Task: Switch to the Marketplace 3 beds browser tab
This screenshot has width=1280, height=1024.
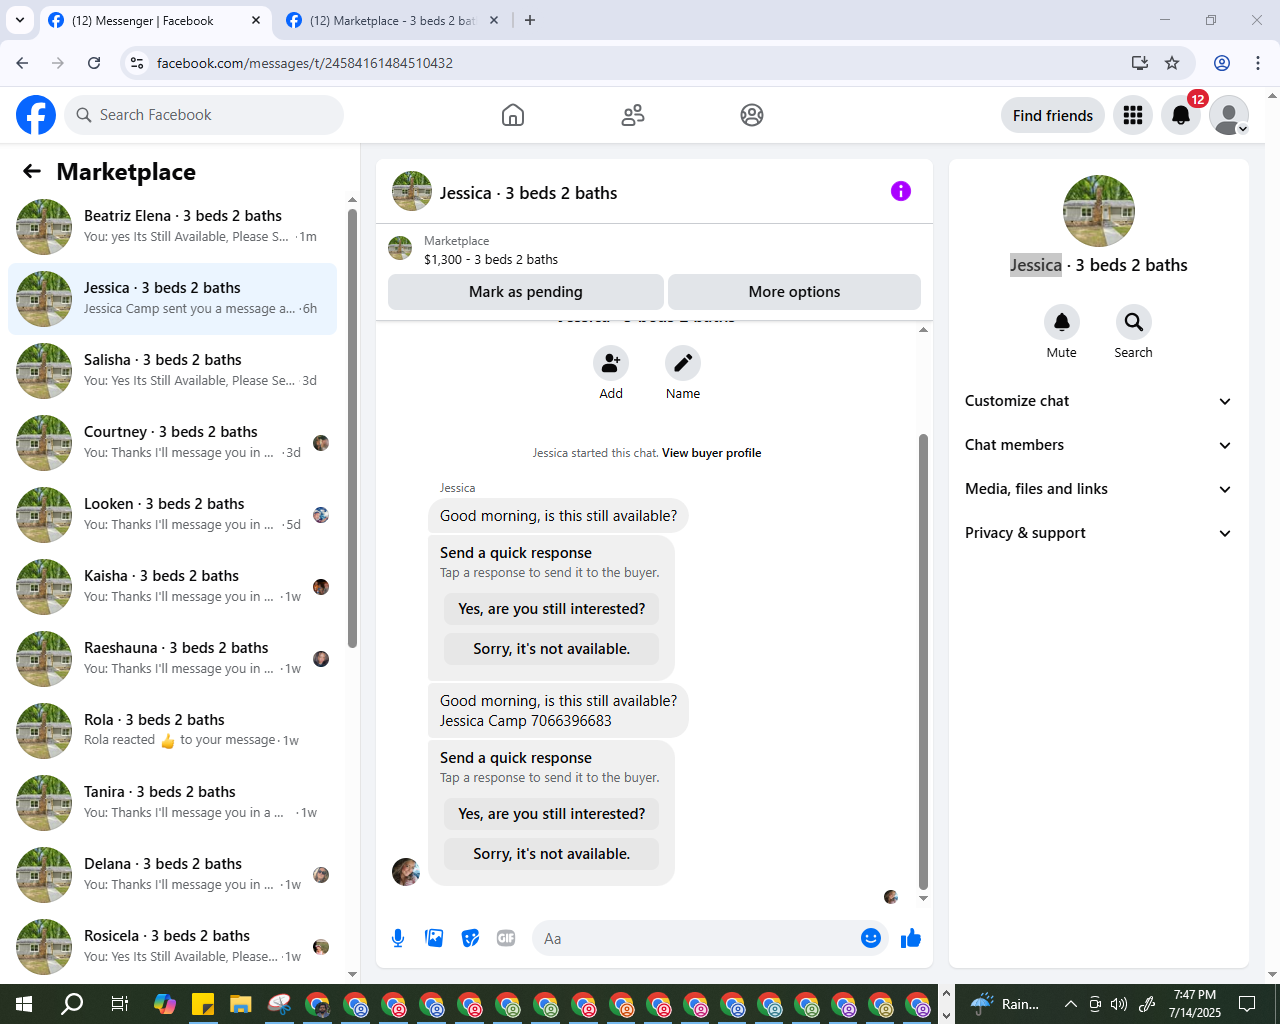Action: coord(393,20)
